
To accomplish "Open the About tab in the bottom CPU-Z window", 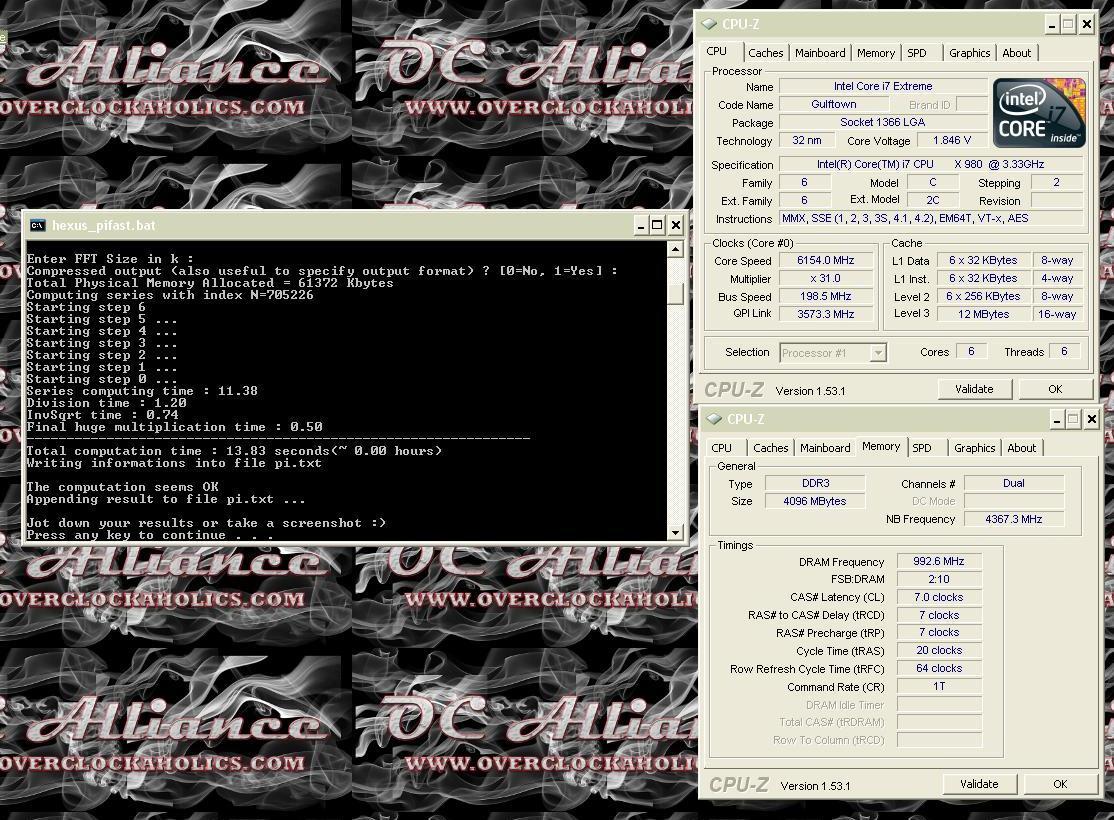I will [1022, 448].
